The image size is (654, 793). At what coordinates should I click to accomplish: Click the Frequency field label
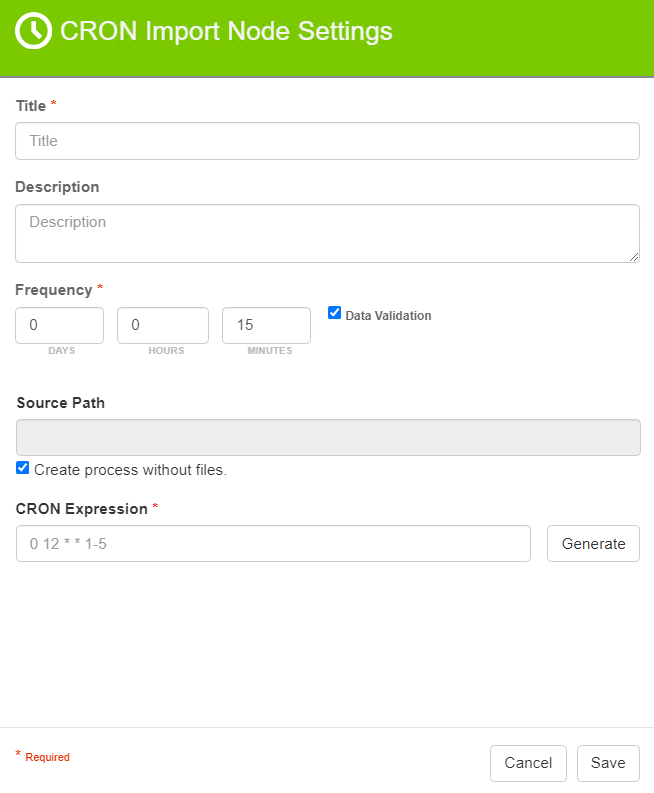[x=54, y=290]
